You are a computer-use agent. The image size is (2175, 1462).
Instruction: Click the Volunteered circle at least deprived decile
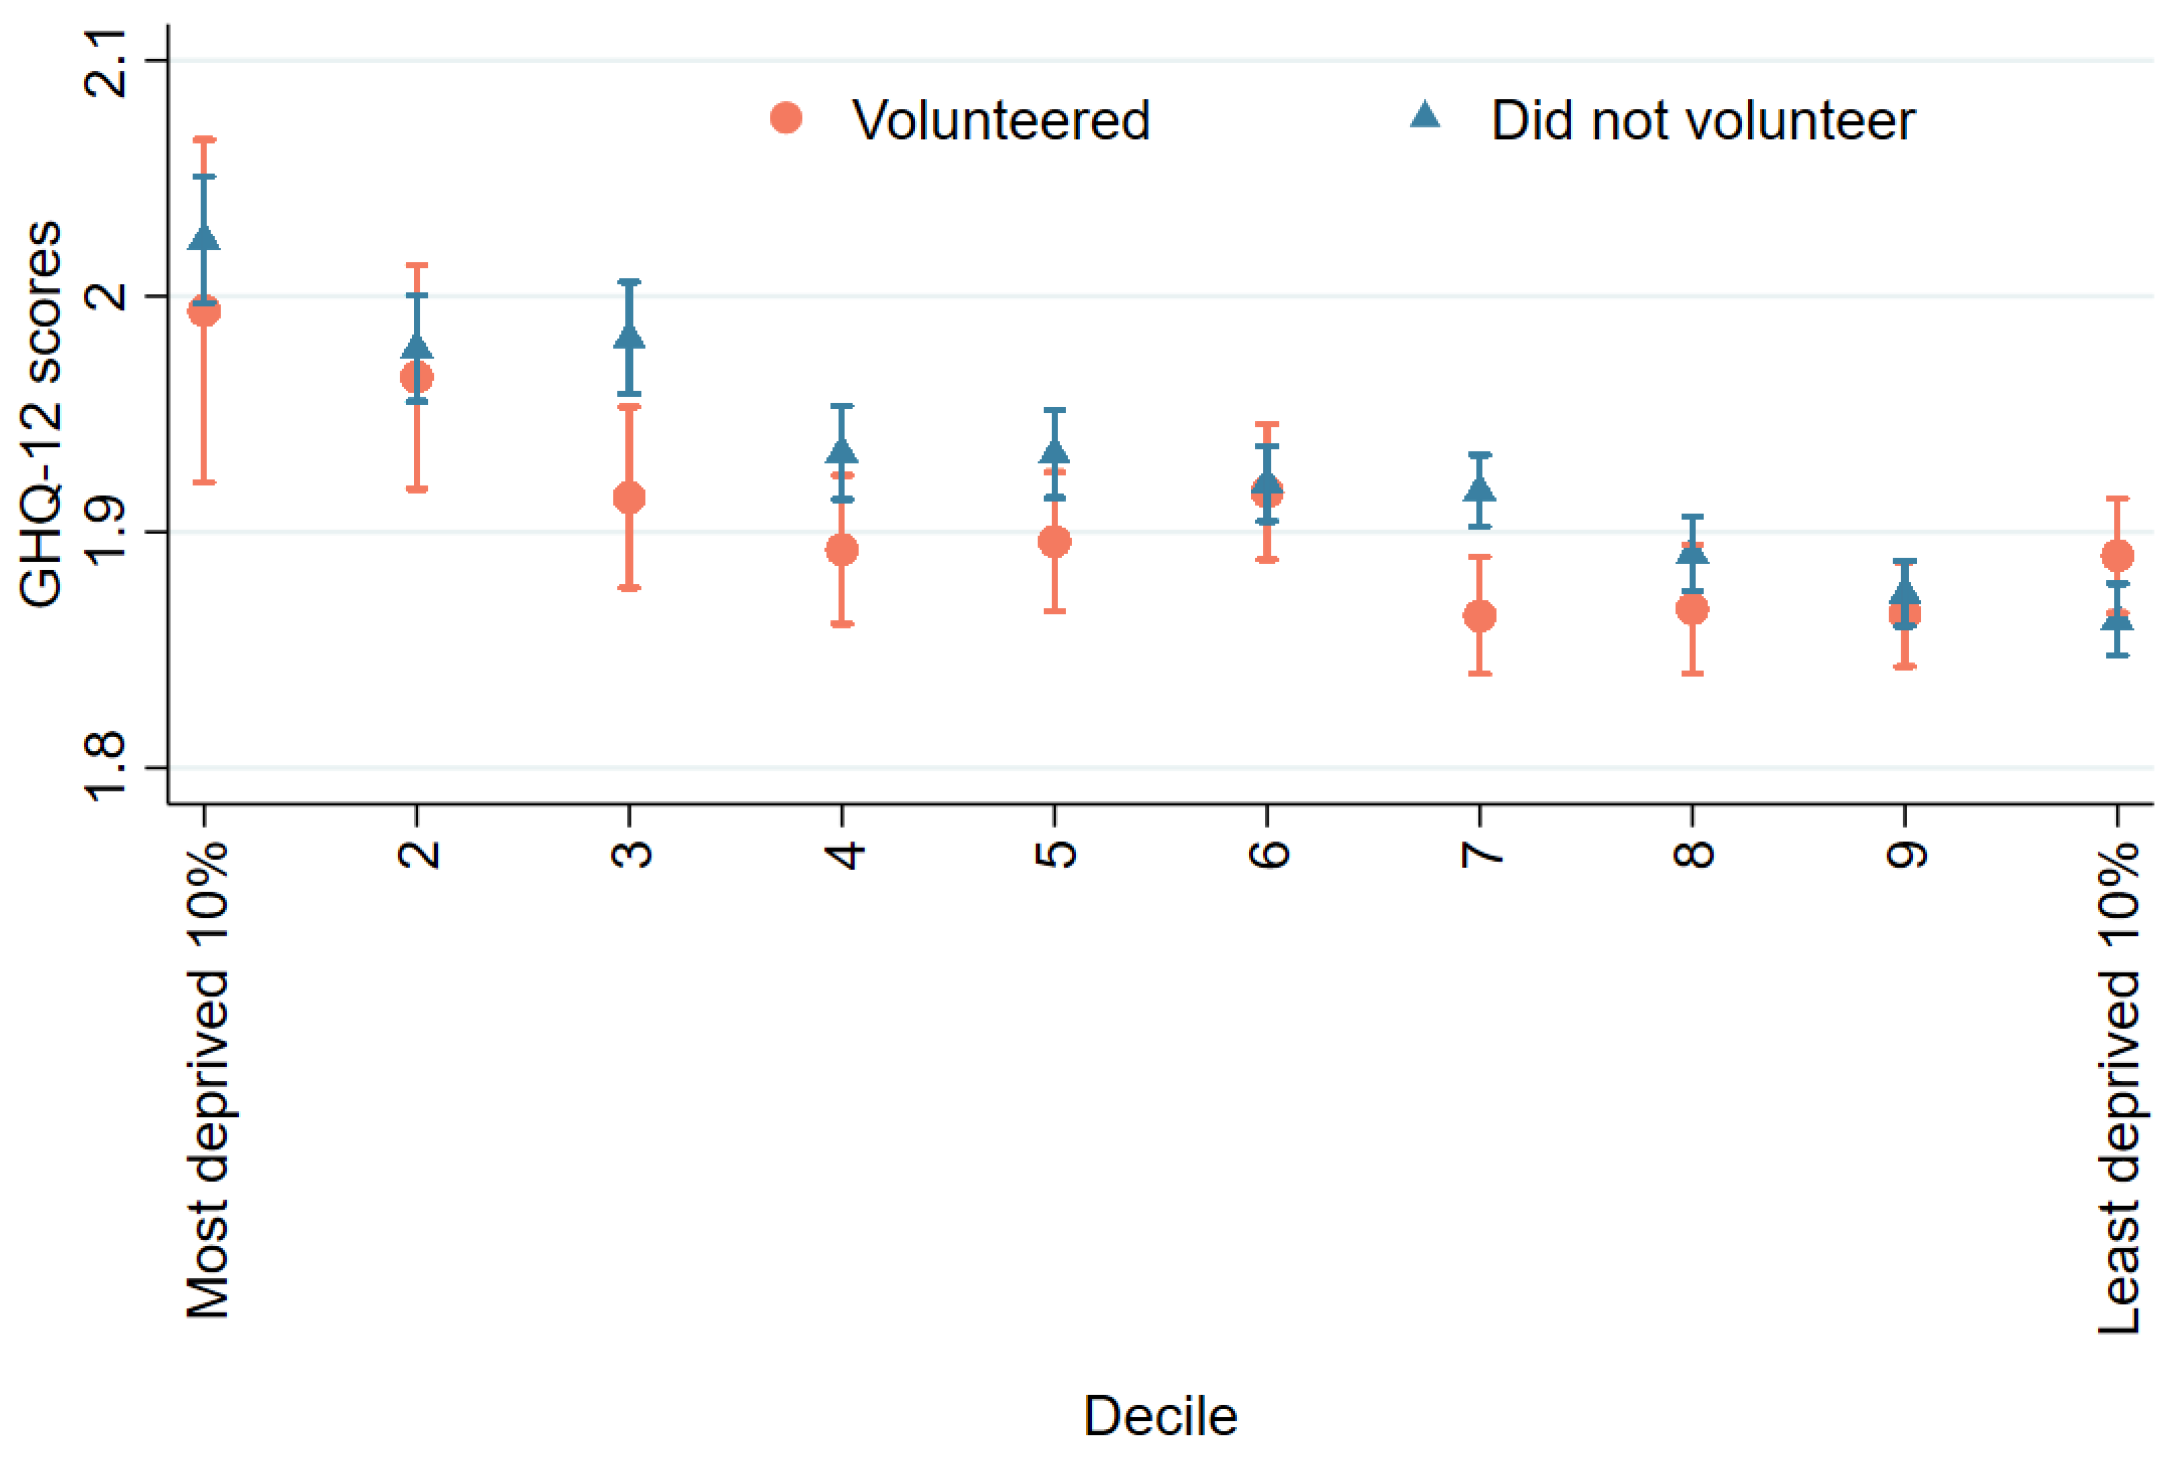[x=2117, y=556]
